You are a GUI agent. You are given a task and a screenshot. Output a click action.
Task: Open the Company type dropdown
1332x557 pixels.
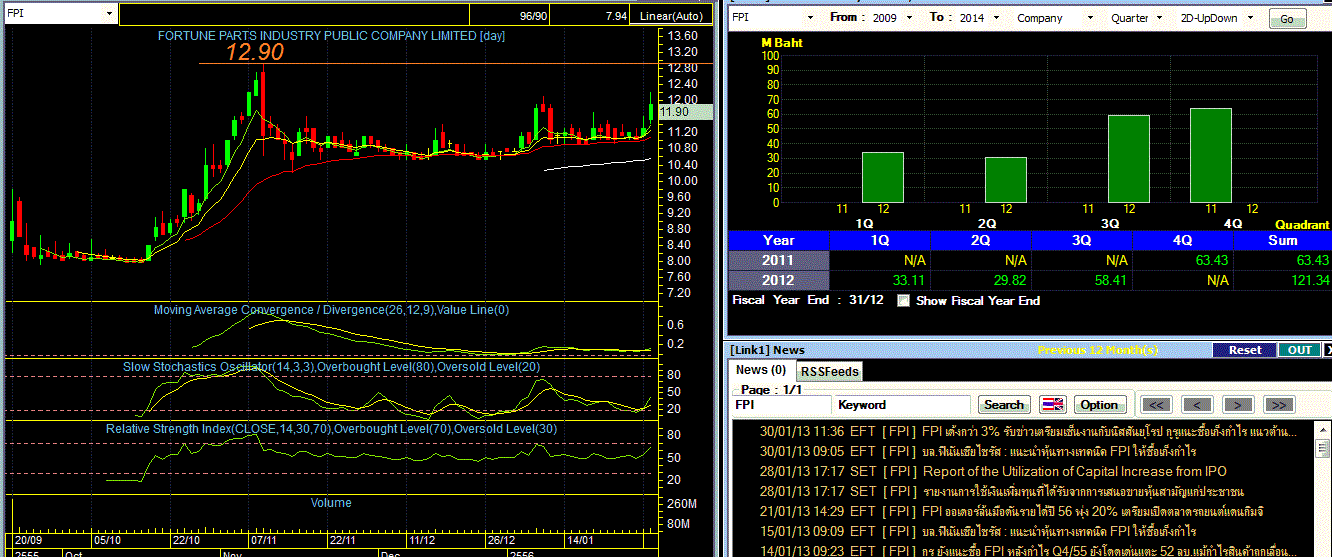click(x=1088, y=18)
